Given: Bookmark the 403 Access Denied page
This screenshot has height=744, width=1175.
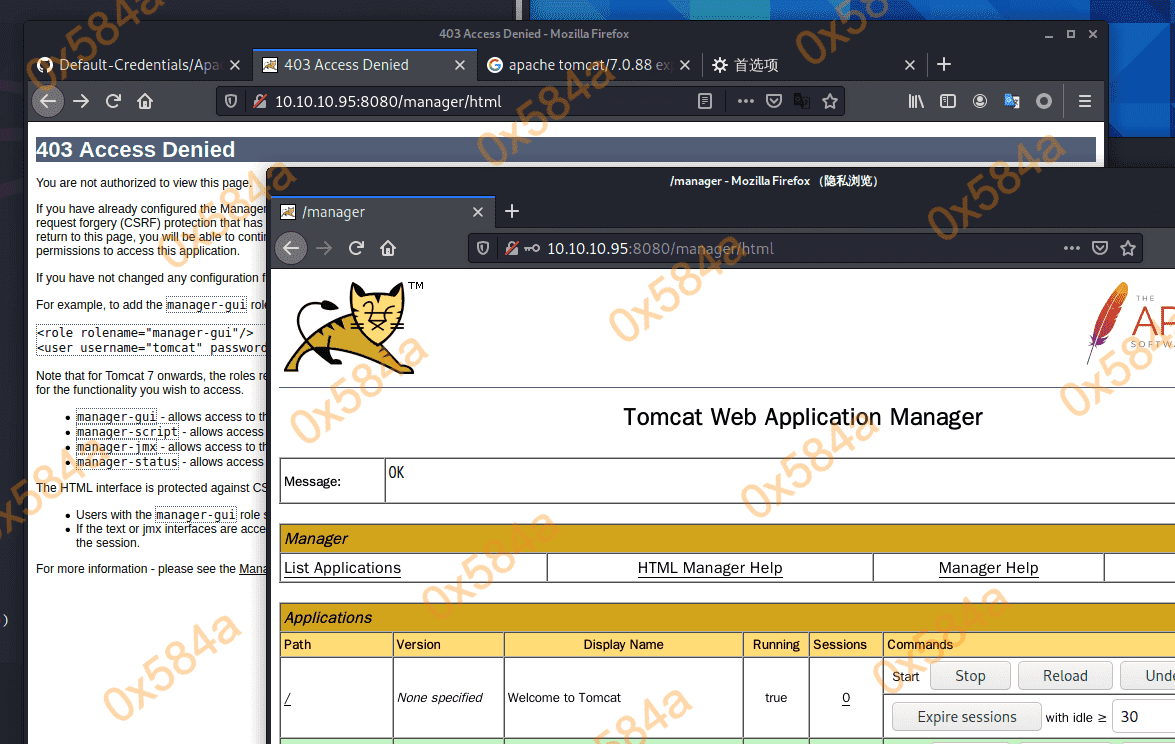Looking at the screenshot, I should 829,101.
